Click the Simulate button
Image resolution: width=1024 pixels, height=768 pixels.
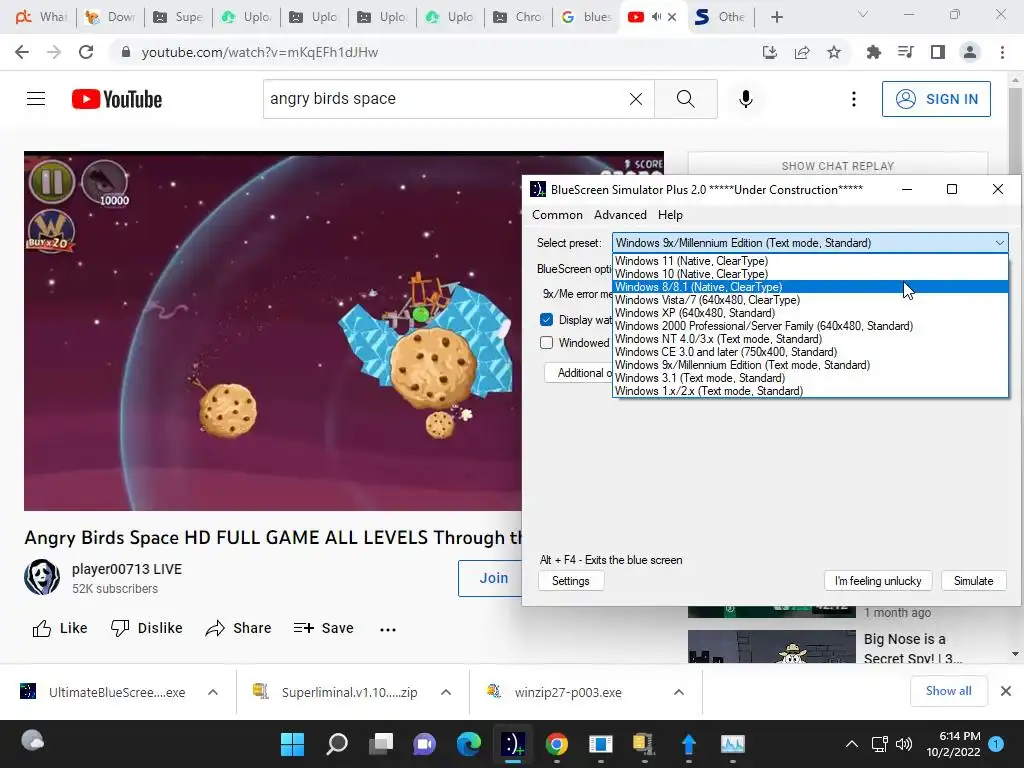[973, 581]
